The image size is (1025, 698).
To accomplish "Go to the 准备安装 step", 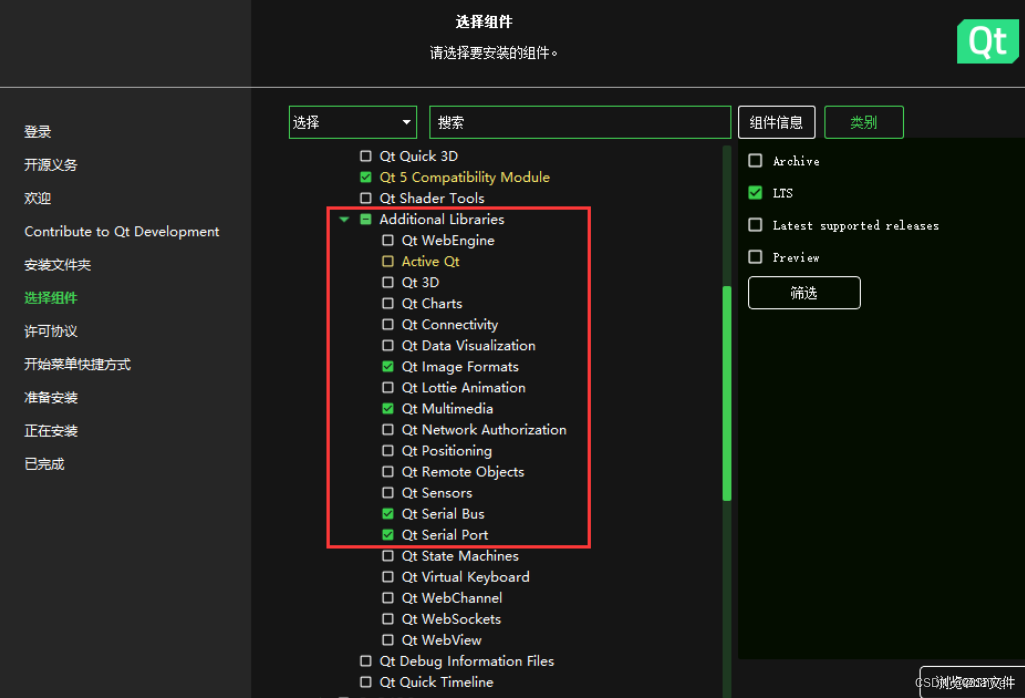I will coord(50,397).
